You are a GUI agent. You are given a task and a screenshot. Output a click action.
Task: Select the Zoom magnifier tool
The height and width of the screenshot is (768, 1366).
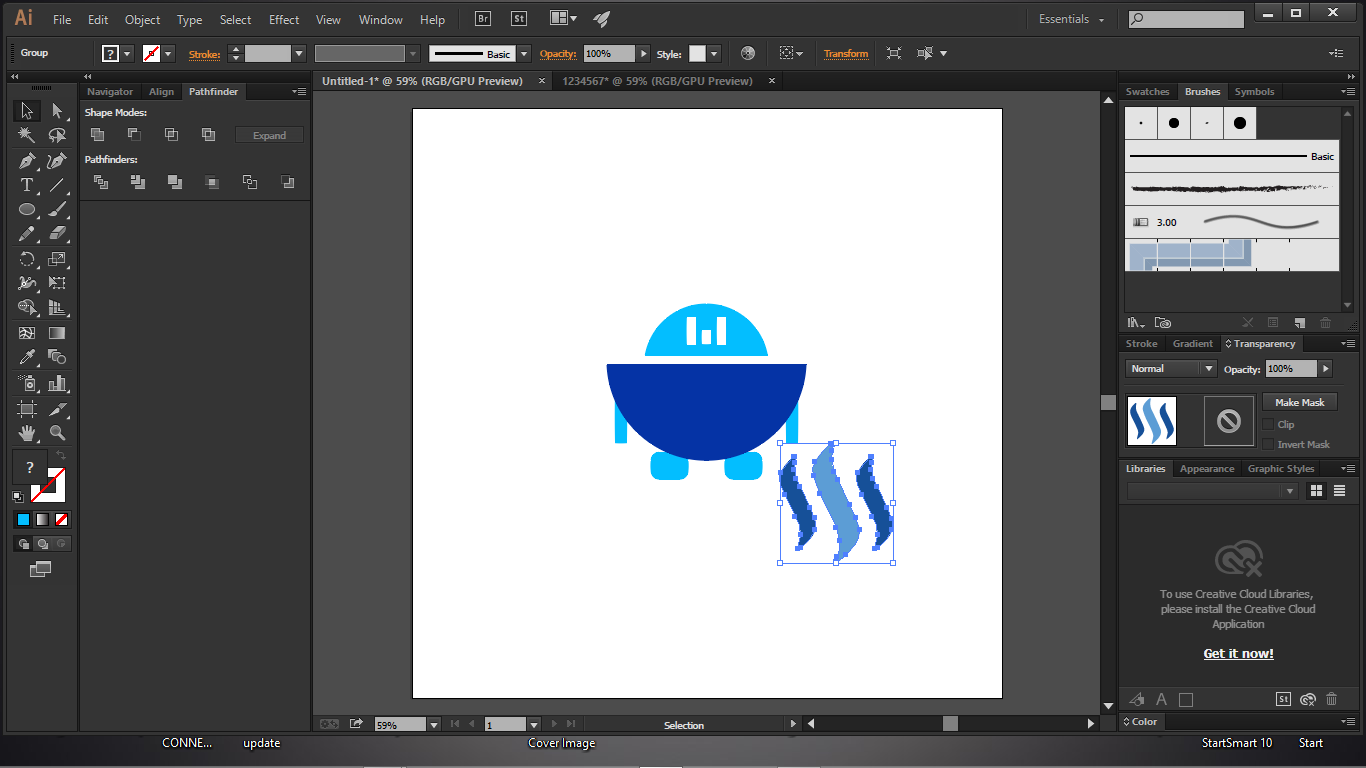pos(58,433)
